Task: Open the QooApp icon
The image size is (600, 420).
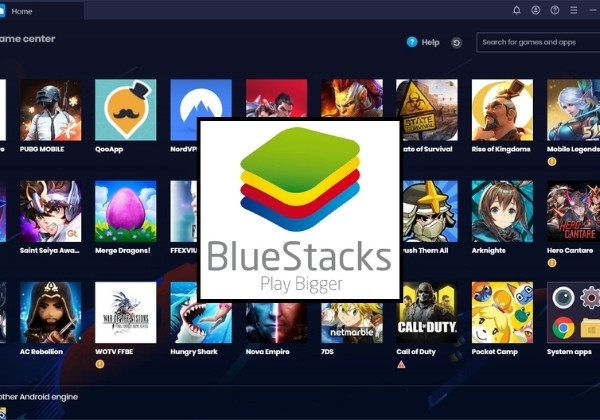Action: click(126, 110)
